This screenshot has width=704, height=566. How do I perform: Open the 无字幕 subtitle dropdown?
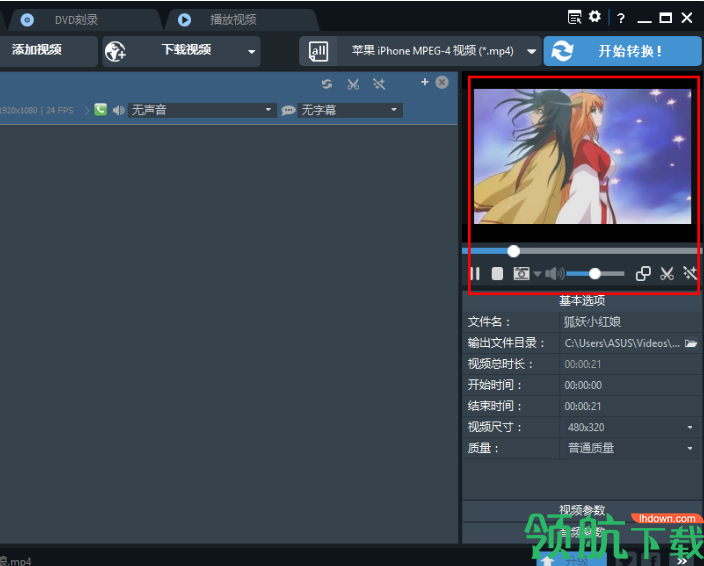click(350, 110)
